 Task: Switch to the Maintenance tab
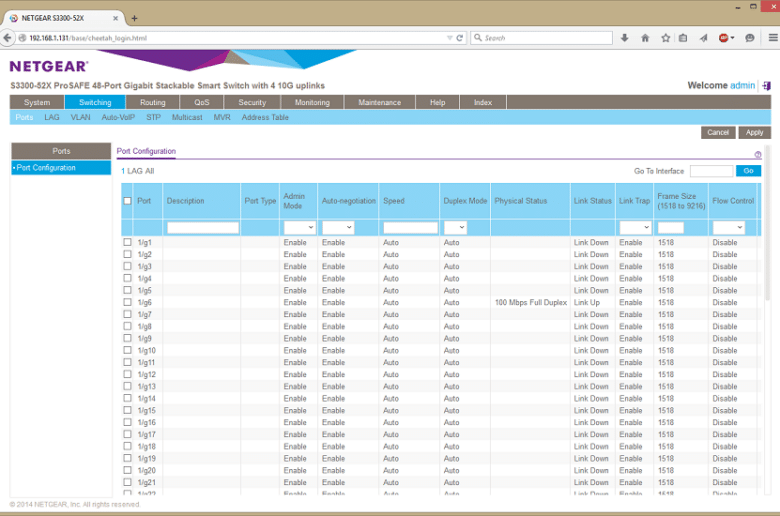380,103
